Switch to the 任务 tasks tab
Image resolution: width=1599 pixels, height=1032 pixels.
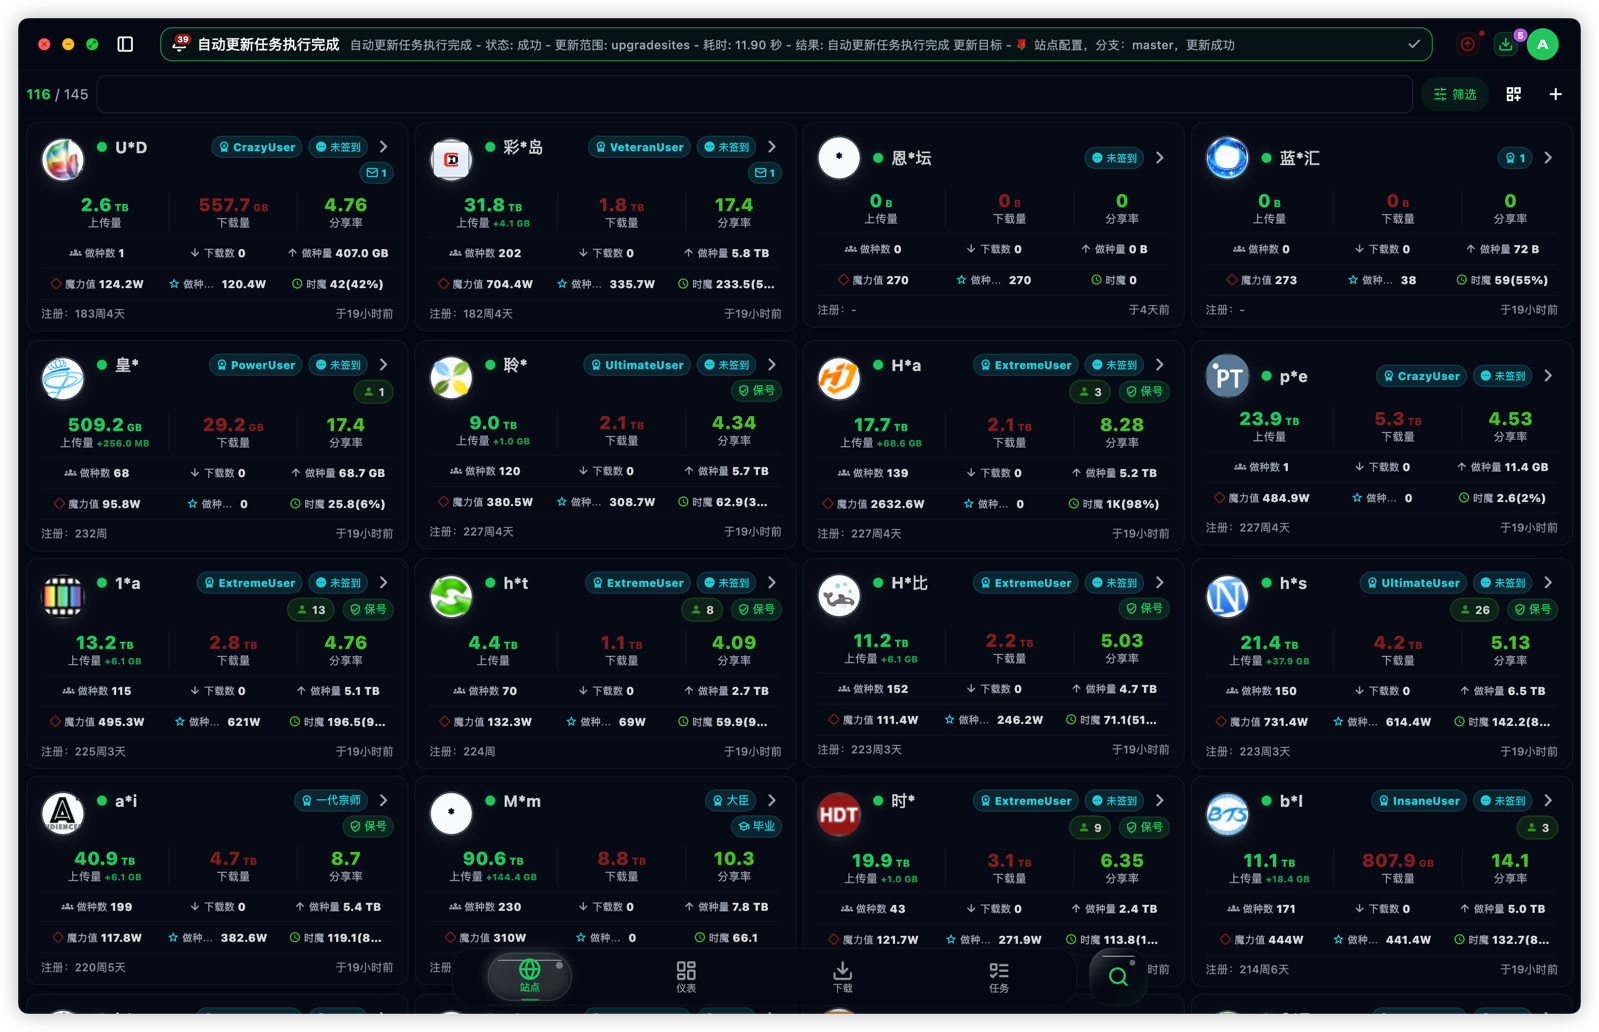[999, 977]
